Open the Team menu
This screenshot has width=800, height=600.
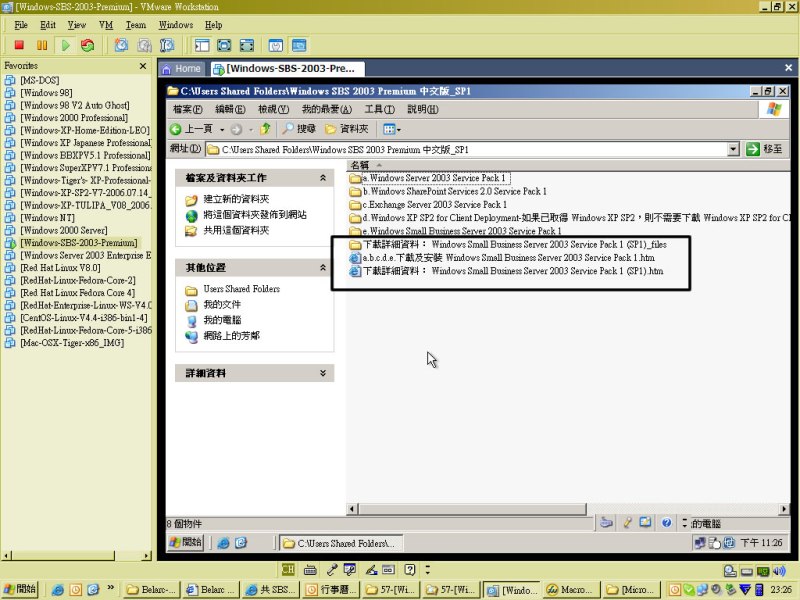tap(136, 25)
